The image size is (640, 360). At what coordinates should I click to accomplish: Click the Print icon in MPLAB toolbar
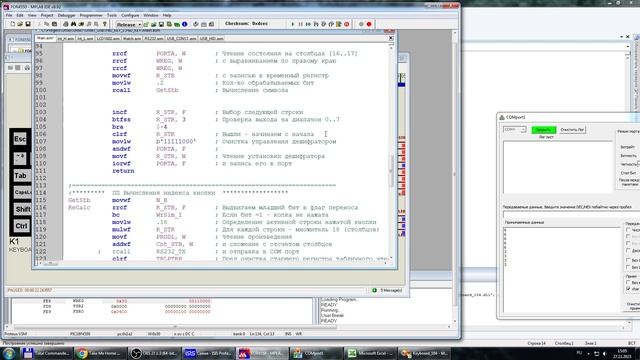[x=65, y=24]
